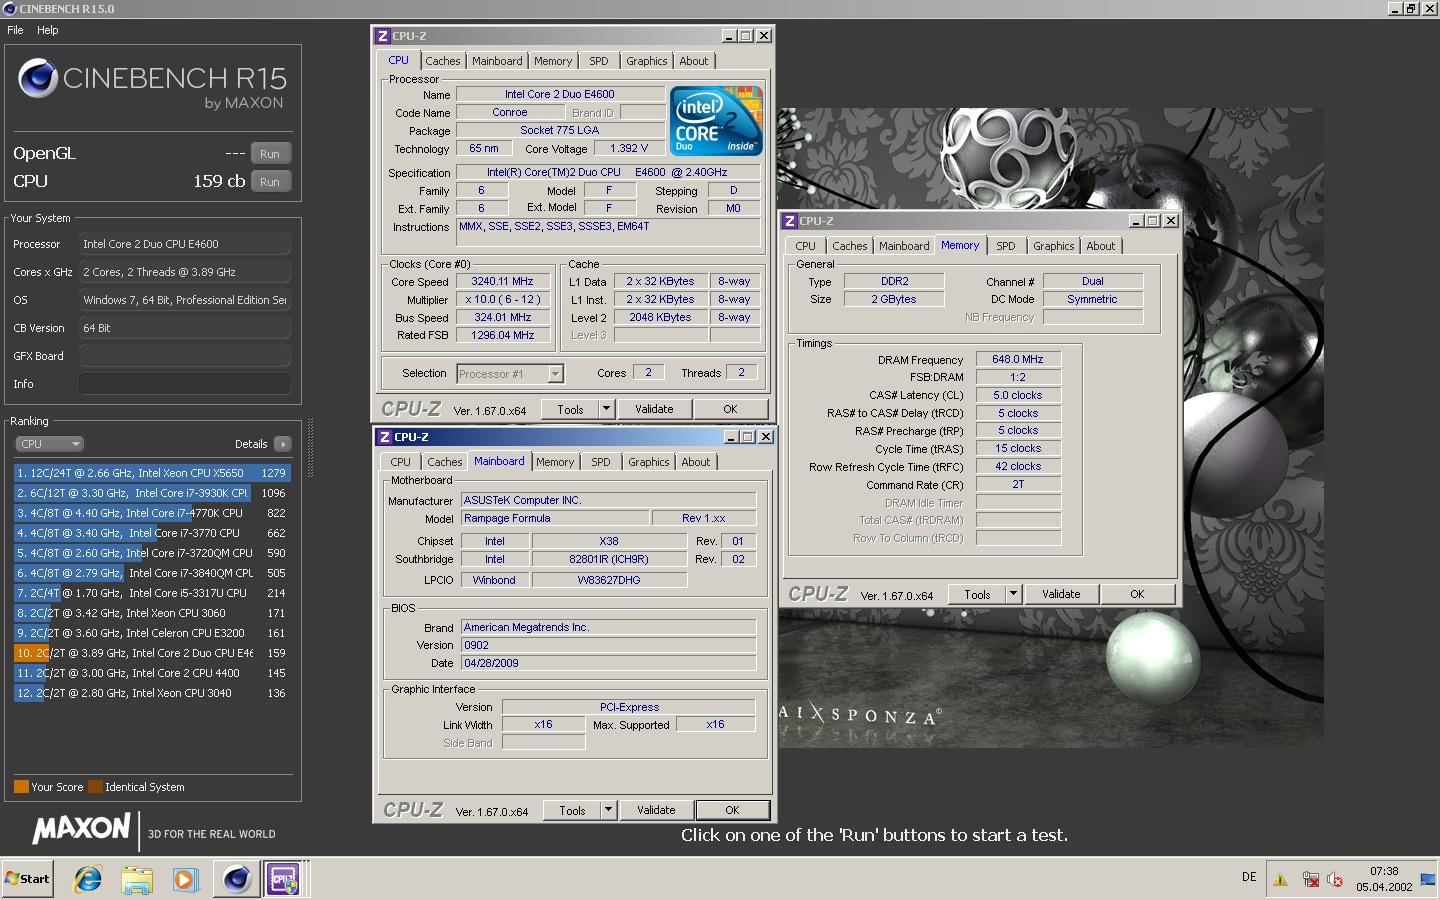
Task: Open network status tray icon
Action: (x=1311, y=880)
